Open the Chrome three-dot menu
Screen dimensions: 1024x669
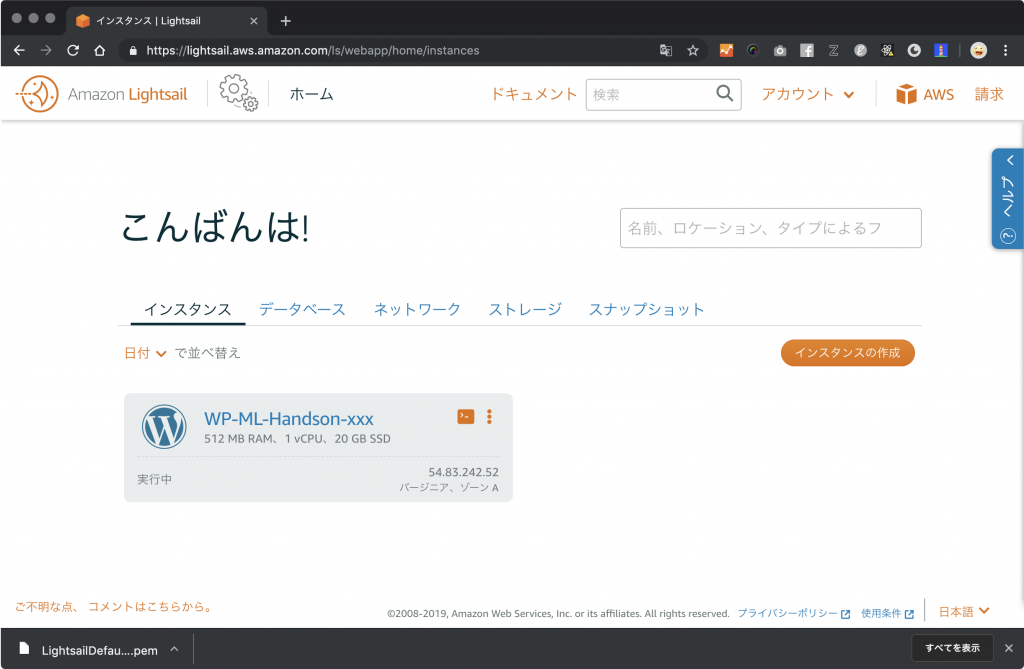pos(1006,50)
